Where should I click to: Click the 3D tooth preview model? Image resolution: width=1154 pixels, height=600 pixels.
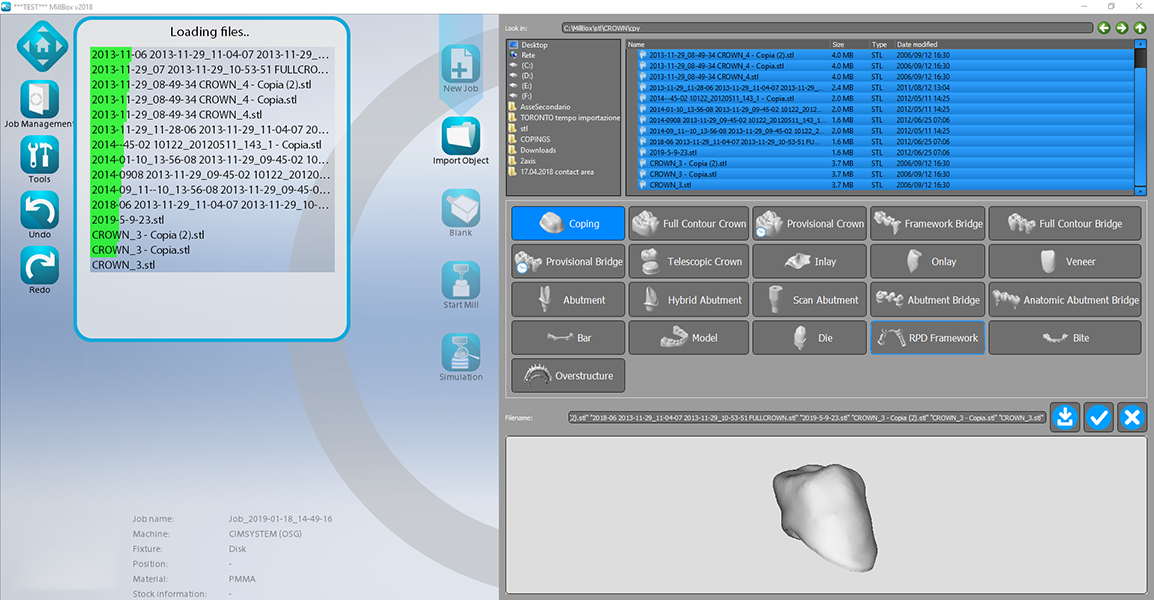825,516
